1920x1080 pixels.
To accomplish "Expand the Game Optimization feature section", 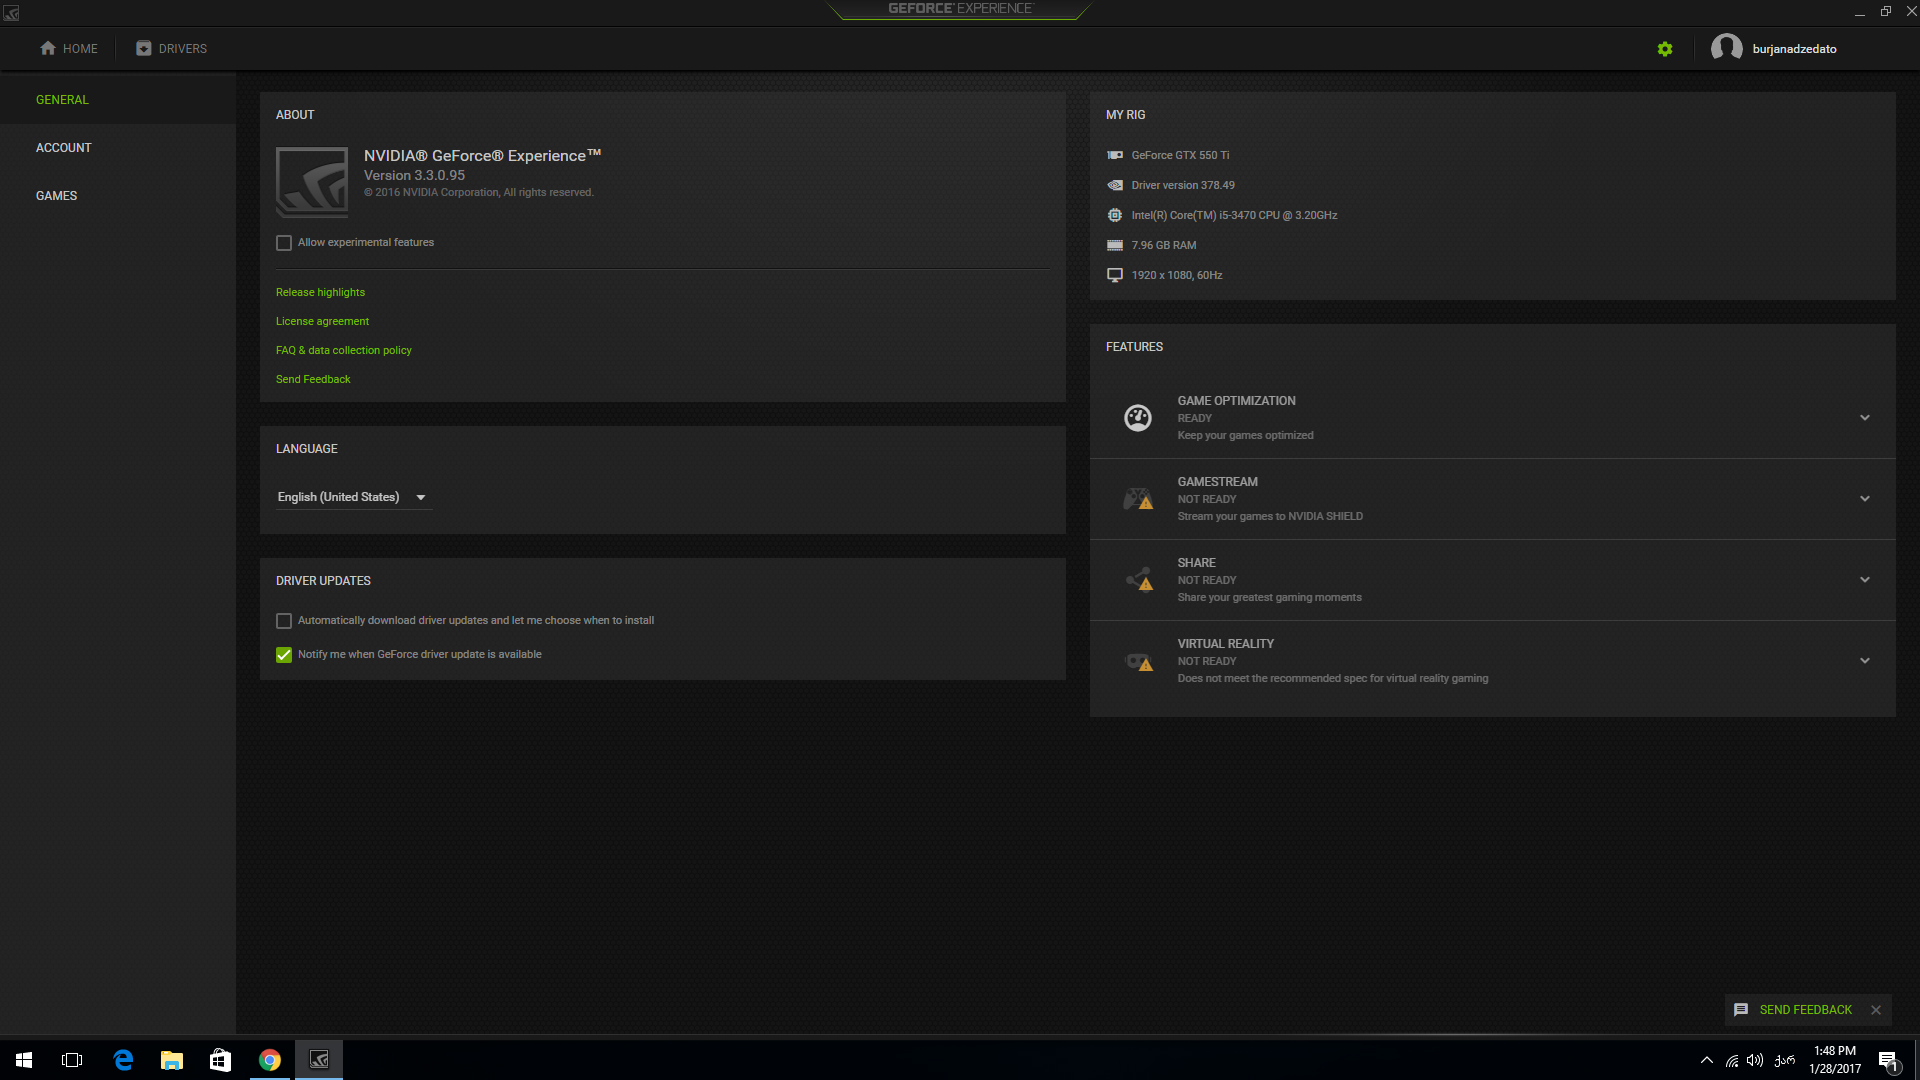I will tap(1864, 418).
